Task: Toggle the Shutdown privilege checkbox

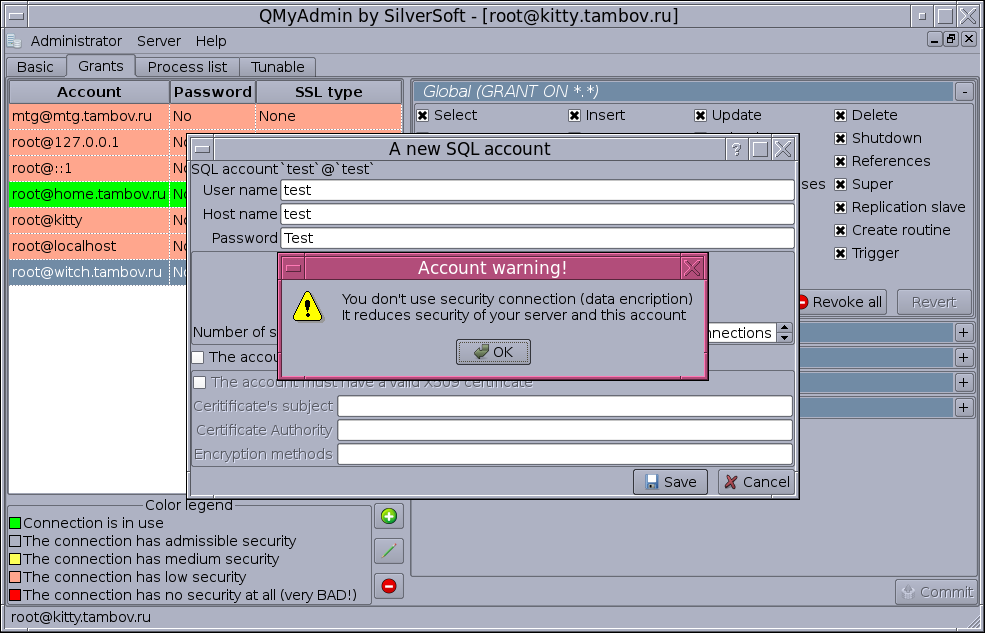Action: [841, 138]
